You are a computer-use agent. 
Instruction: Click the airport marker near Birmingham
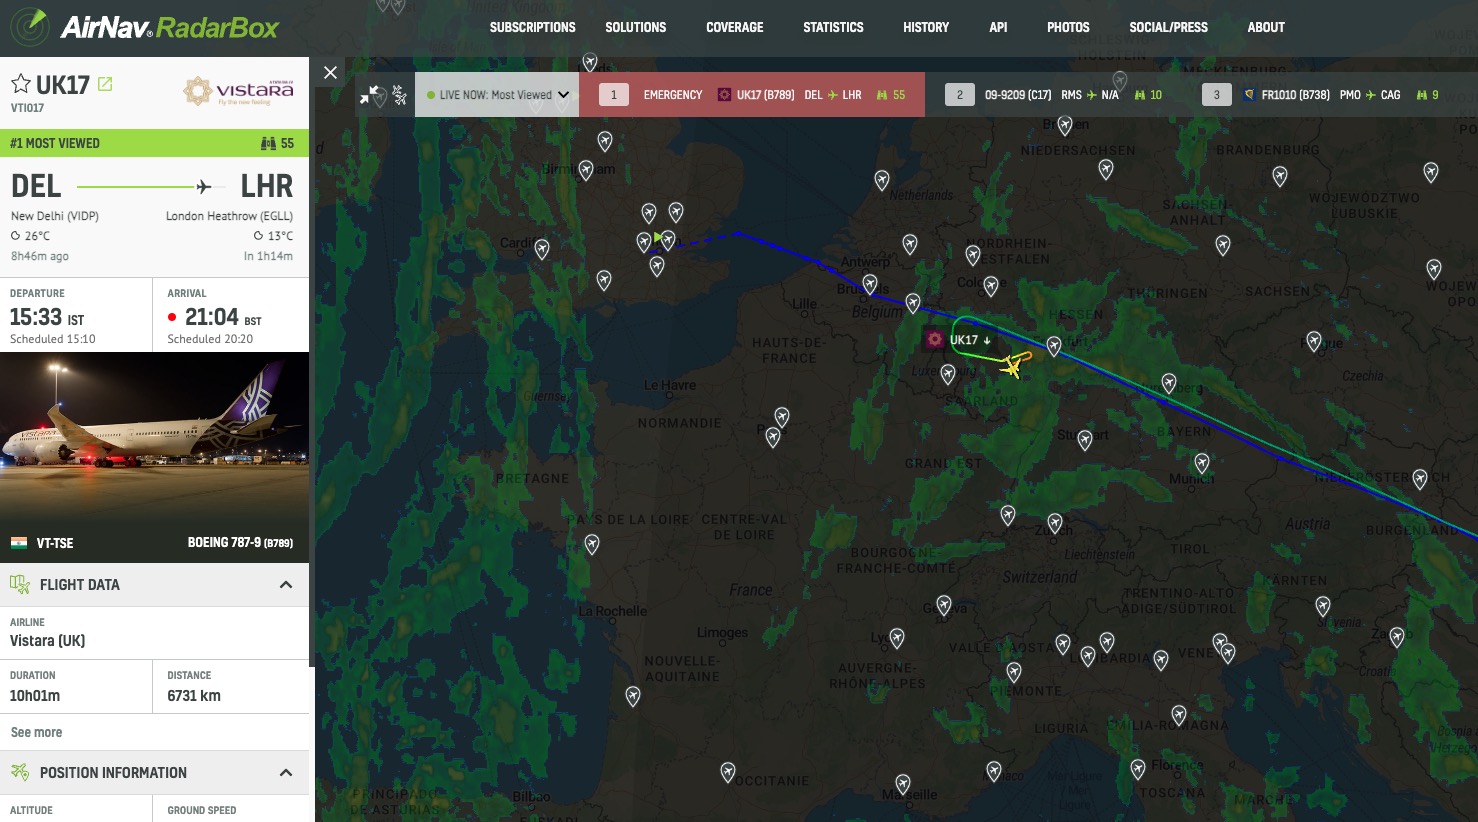[x=586, y=170]
